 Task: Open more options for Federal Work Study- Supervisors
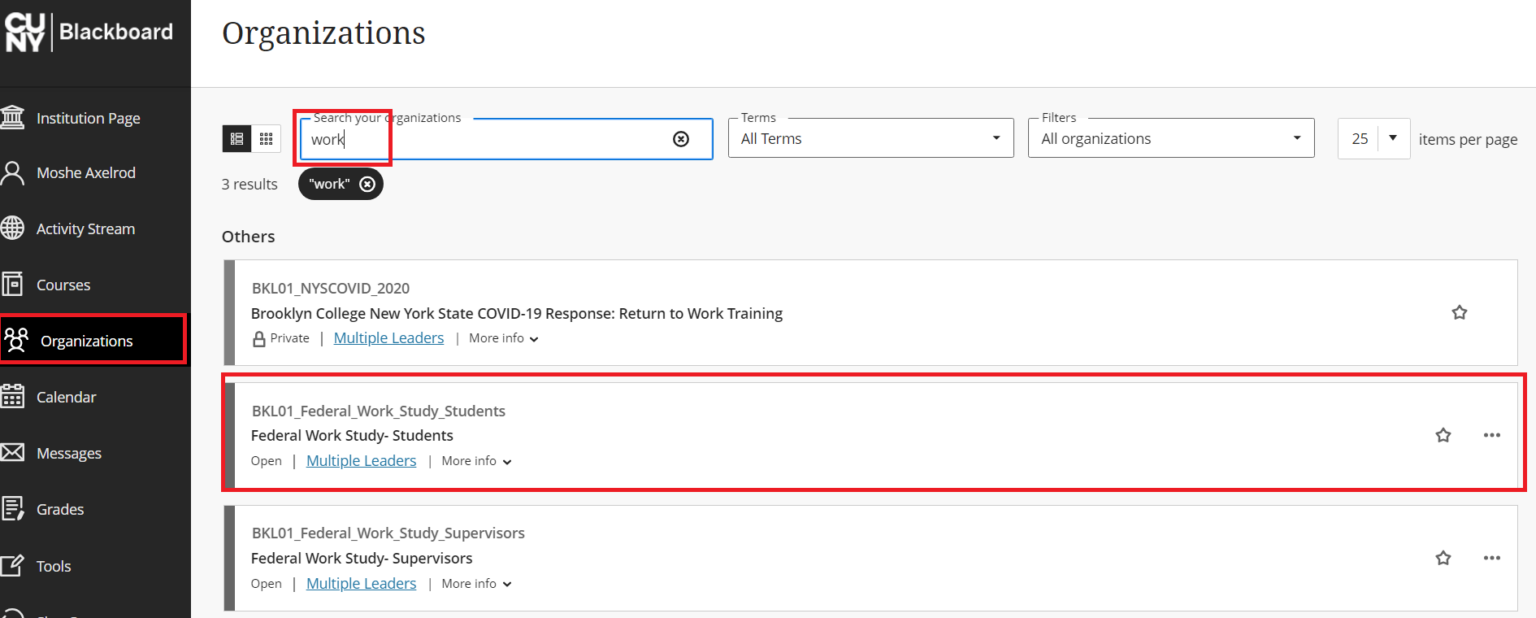click(x=1492, y=558)
